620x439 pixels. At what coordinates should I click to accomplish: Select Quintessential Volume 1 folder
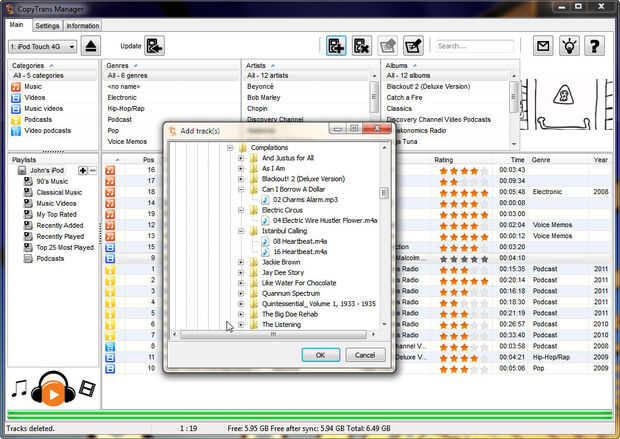point(318,304)
